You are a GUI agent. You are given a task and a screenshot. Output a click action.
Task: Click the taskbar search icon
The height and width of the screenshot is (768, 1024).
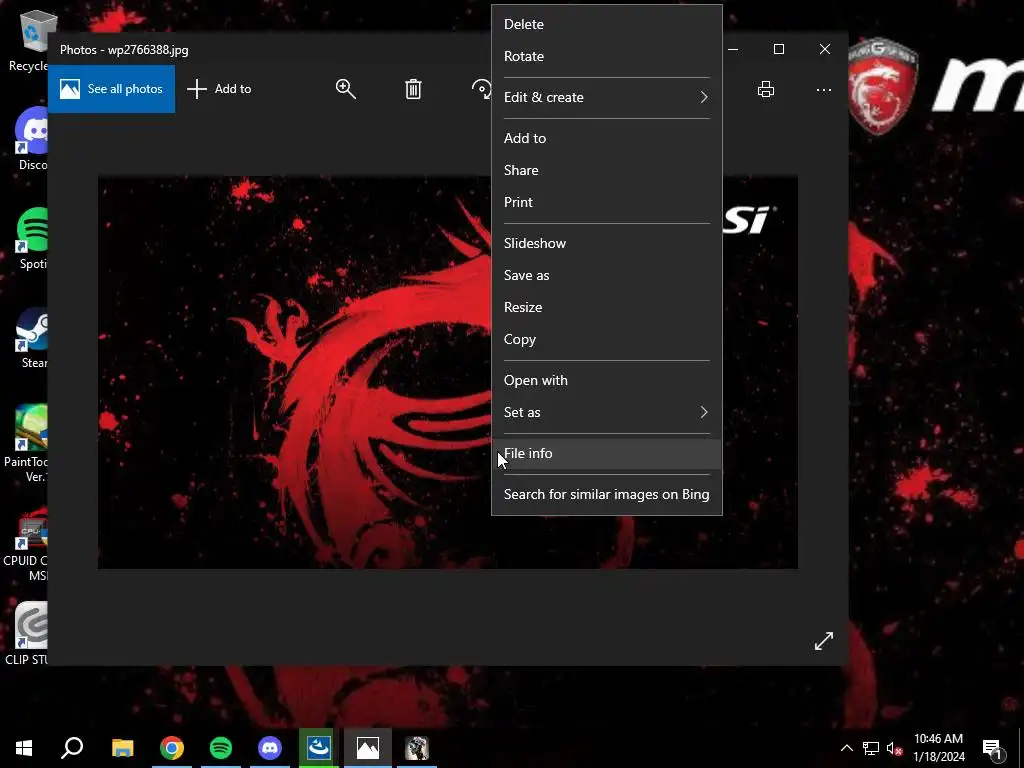tap(72, 748)
